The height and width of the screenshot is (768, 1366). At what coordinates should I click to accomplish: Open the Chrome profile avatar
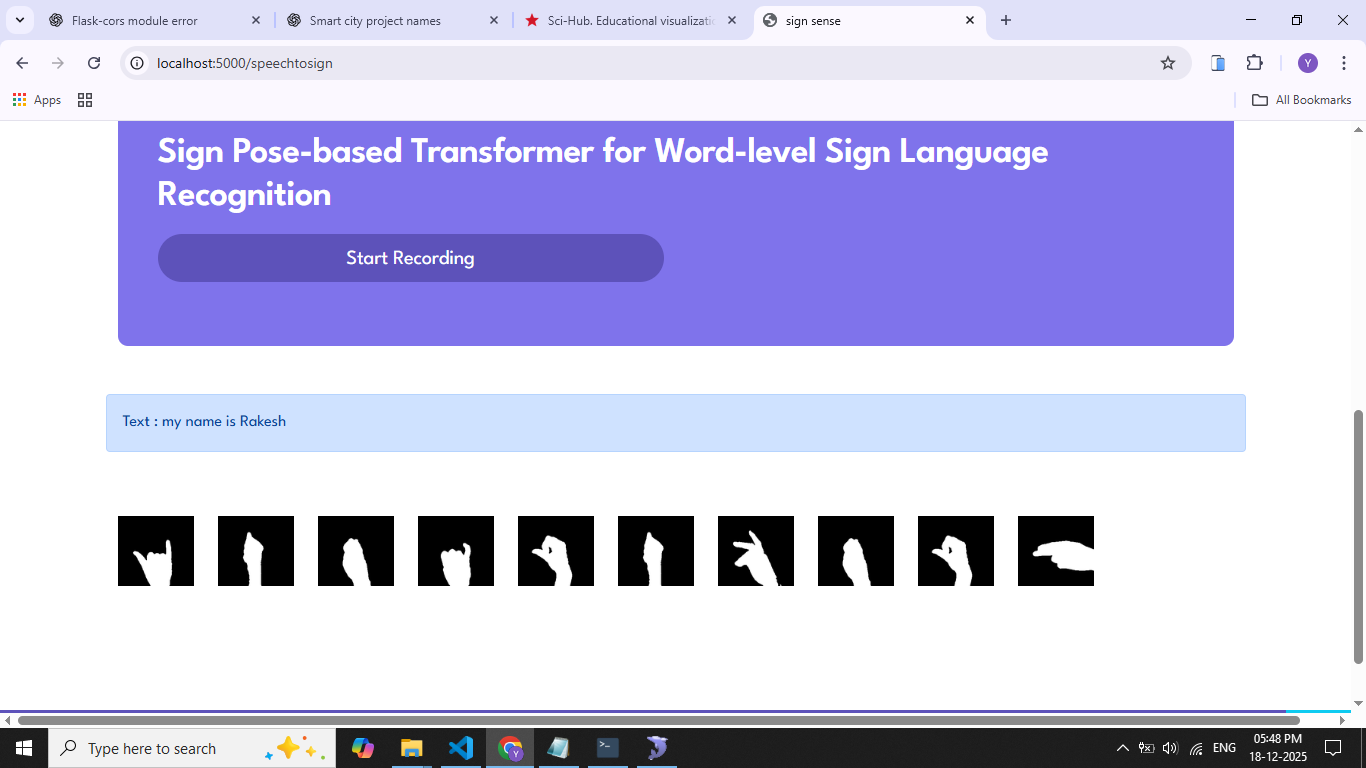[1307, 63]
